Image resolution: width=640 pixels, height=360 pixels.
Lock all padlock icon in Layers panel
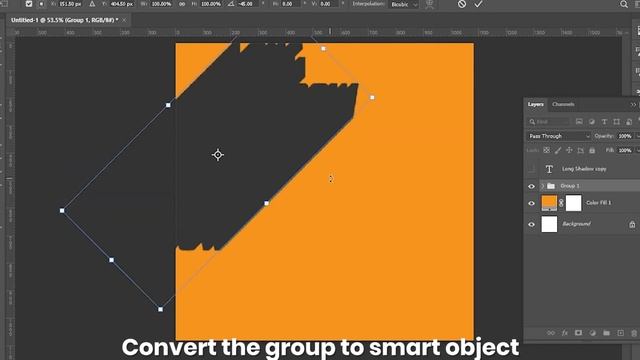(x=592, y=150)
